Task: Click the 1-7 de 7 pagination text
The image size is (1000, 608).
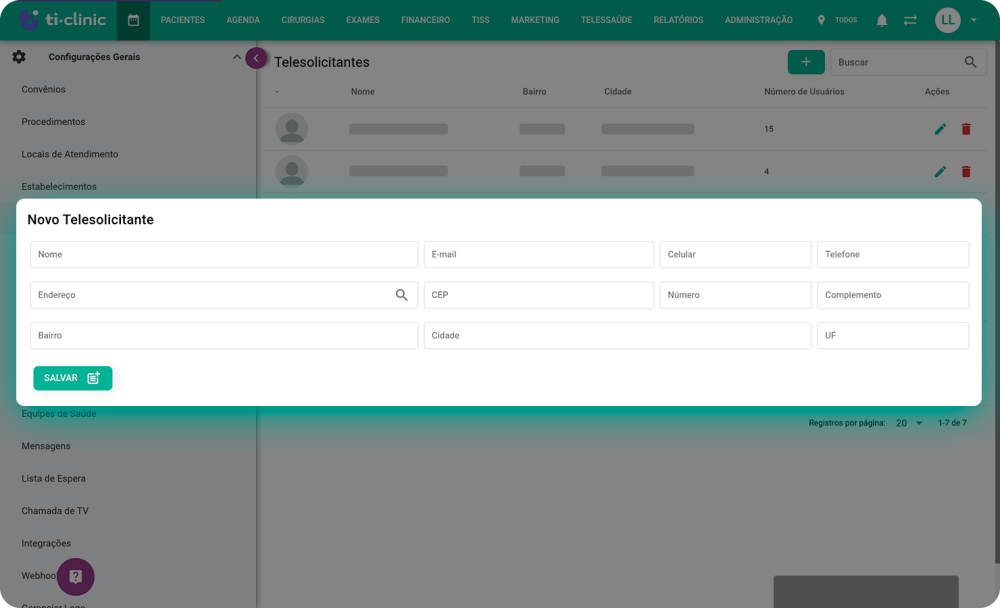Action: [x=952, y=423]
